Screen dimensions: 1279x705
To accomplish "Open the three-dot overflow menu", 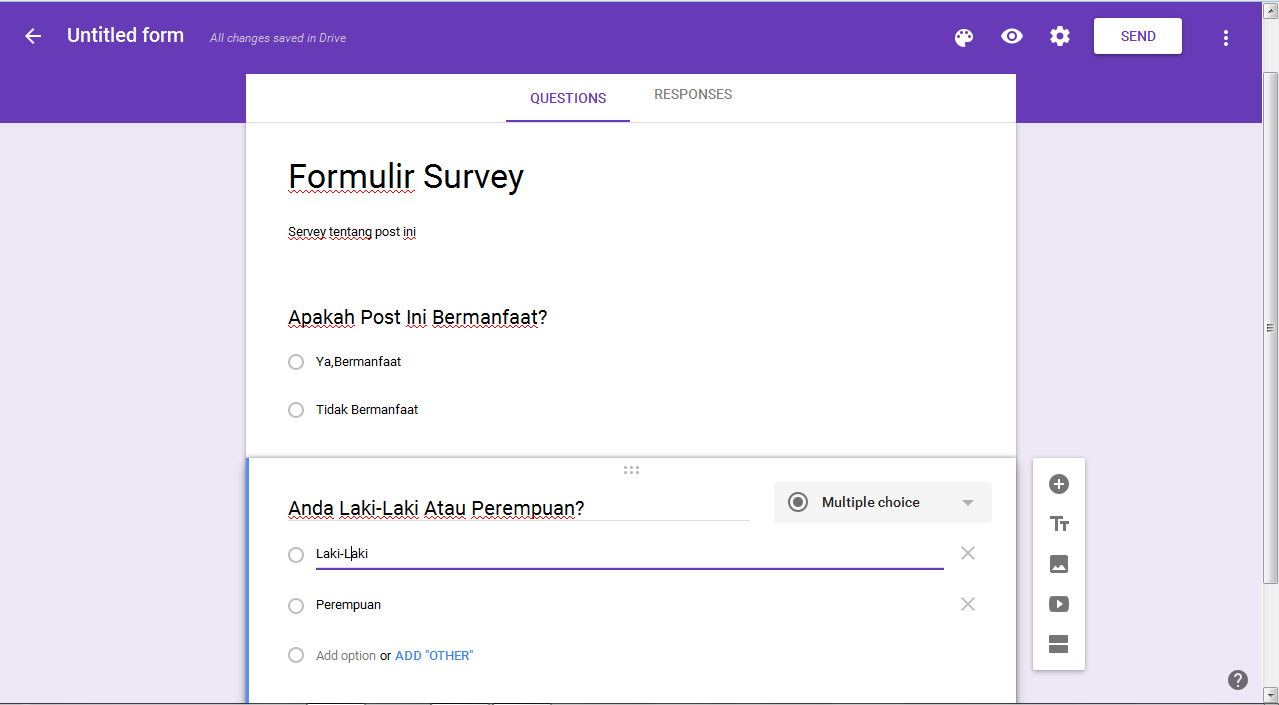I will coord(1225,37).
